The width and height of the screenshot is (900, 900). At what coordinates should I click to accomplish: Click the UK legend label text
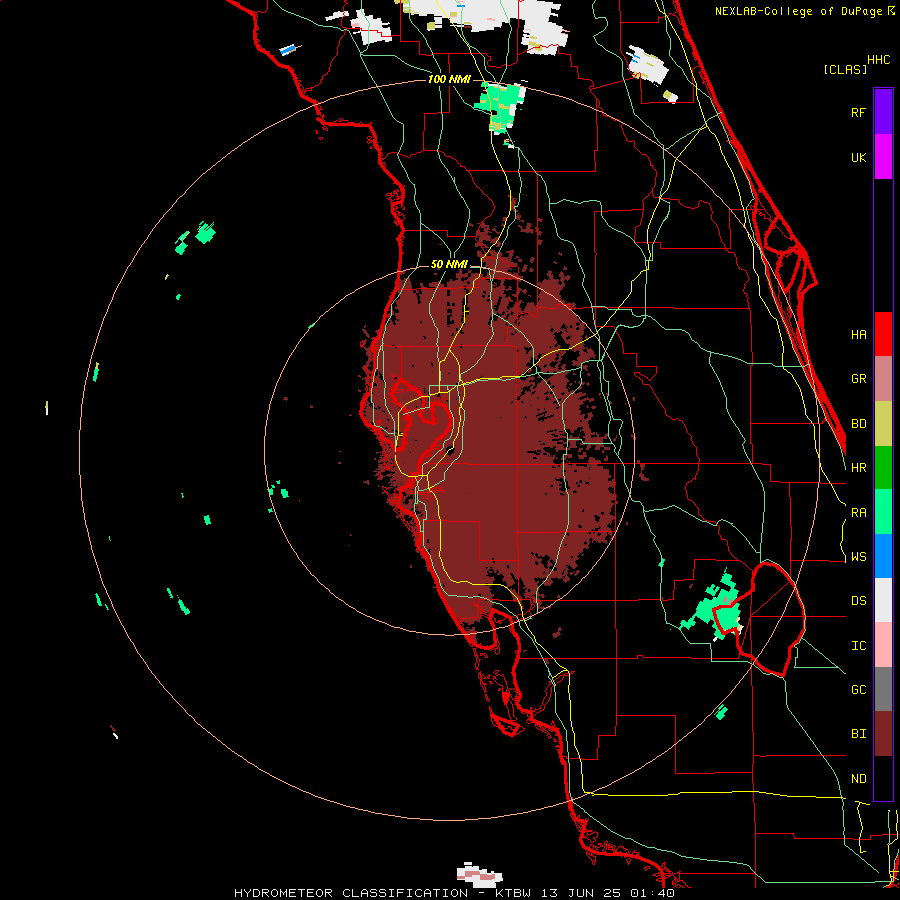[858, 157]
